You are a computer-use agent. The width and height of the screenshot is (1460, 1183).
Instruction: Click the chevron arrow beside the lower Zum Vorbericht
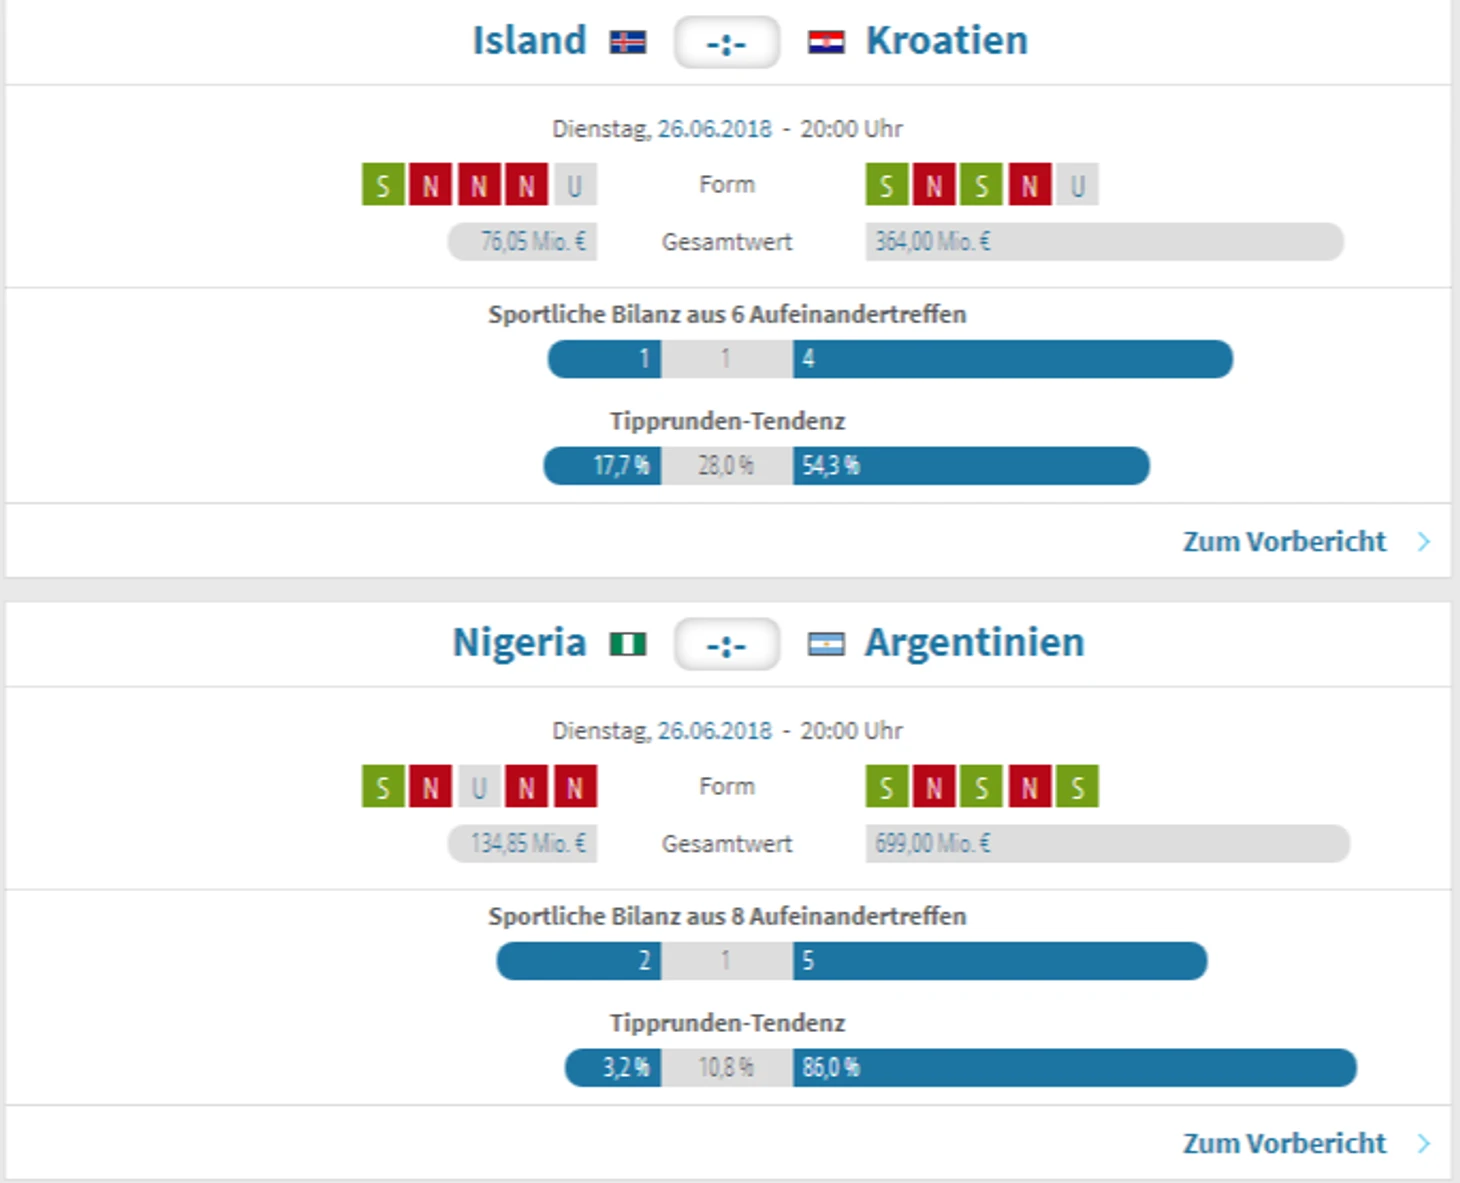pyautogui.click(x=1424, y=1144)
